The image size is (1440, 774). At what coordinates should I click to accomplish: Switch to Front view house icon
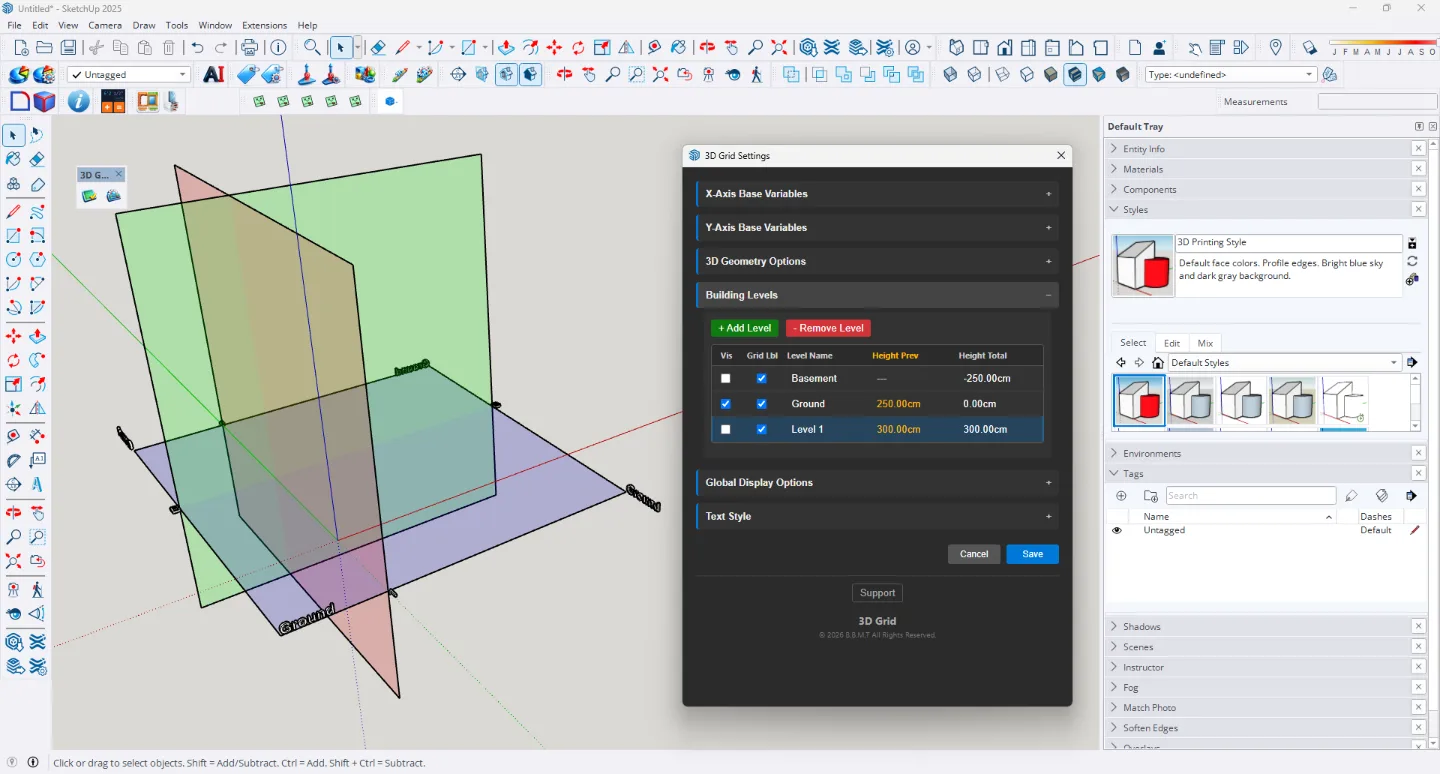[1004, 47]
